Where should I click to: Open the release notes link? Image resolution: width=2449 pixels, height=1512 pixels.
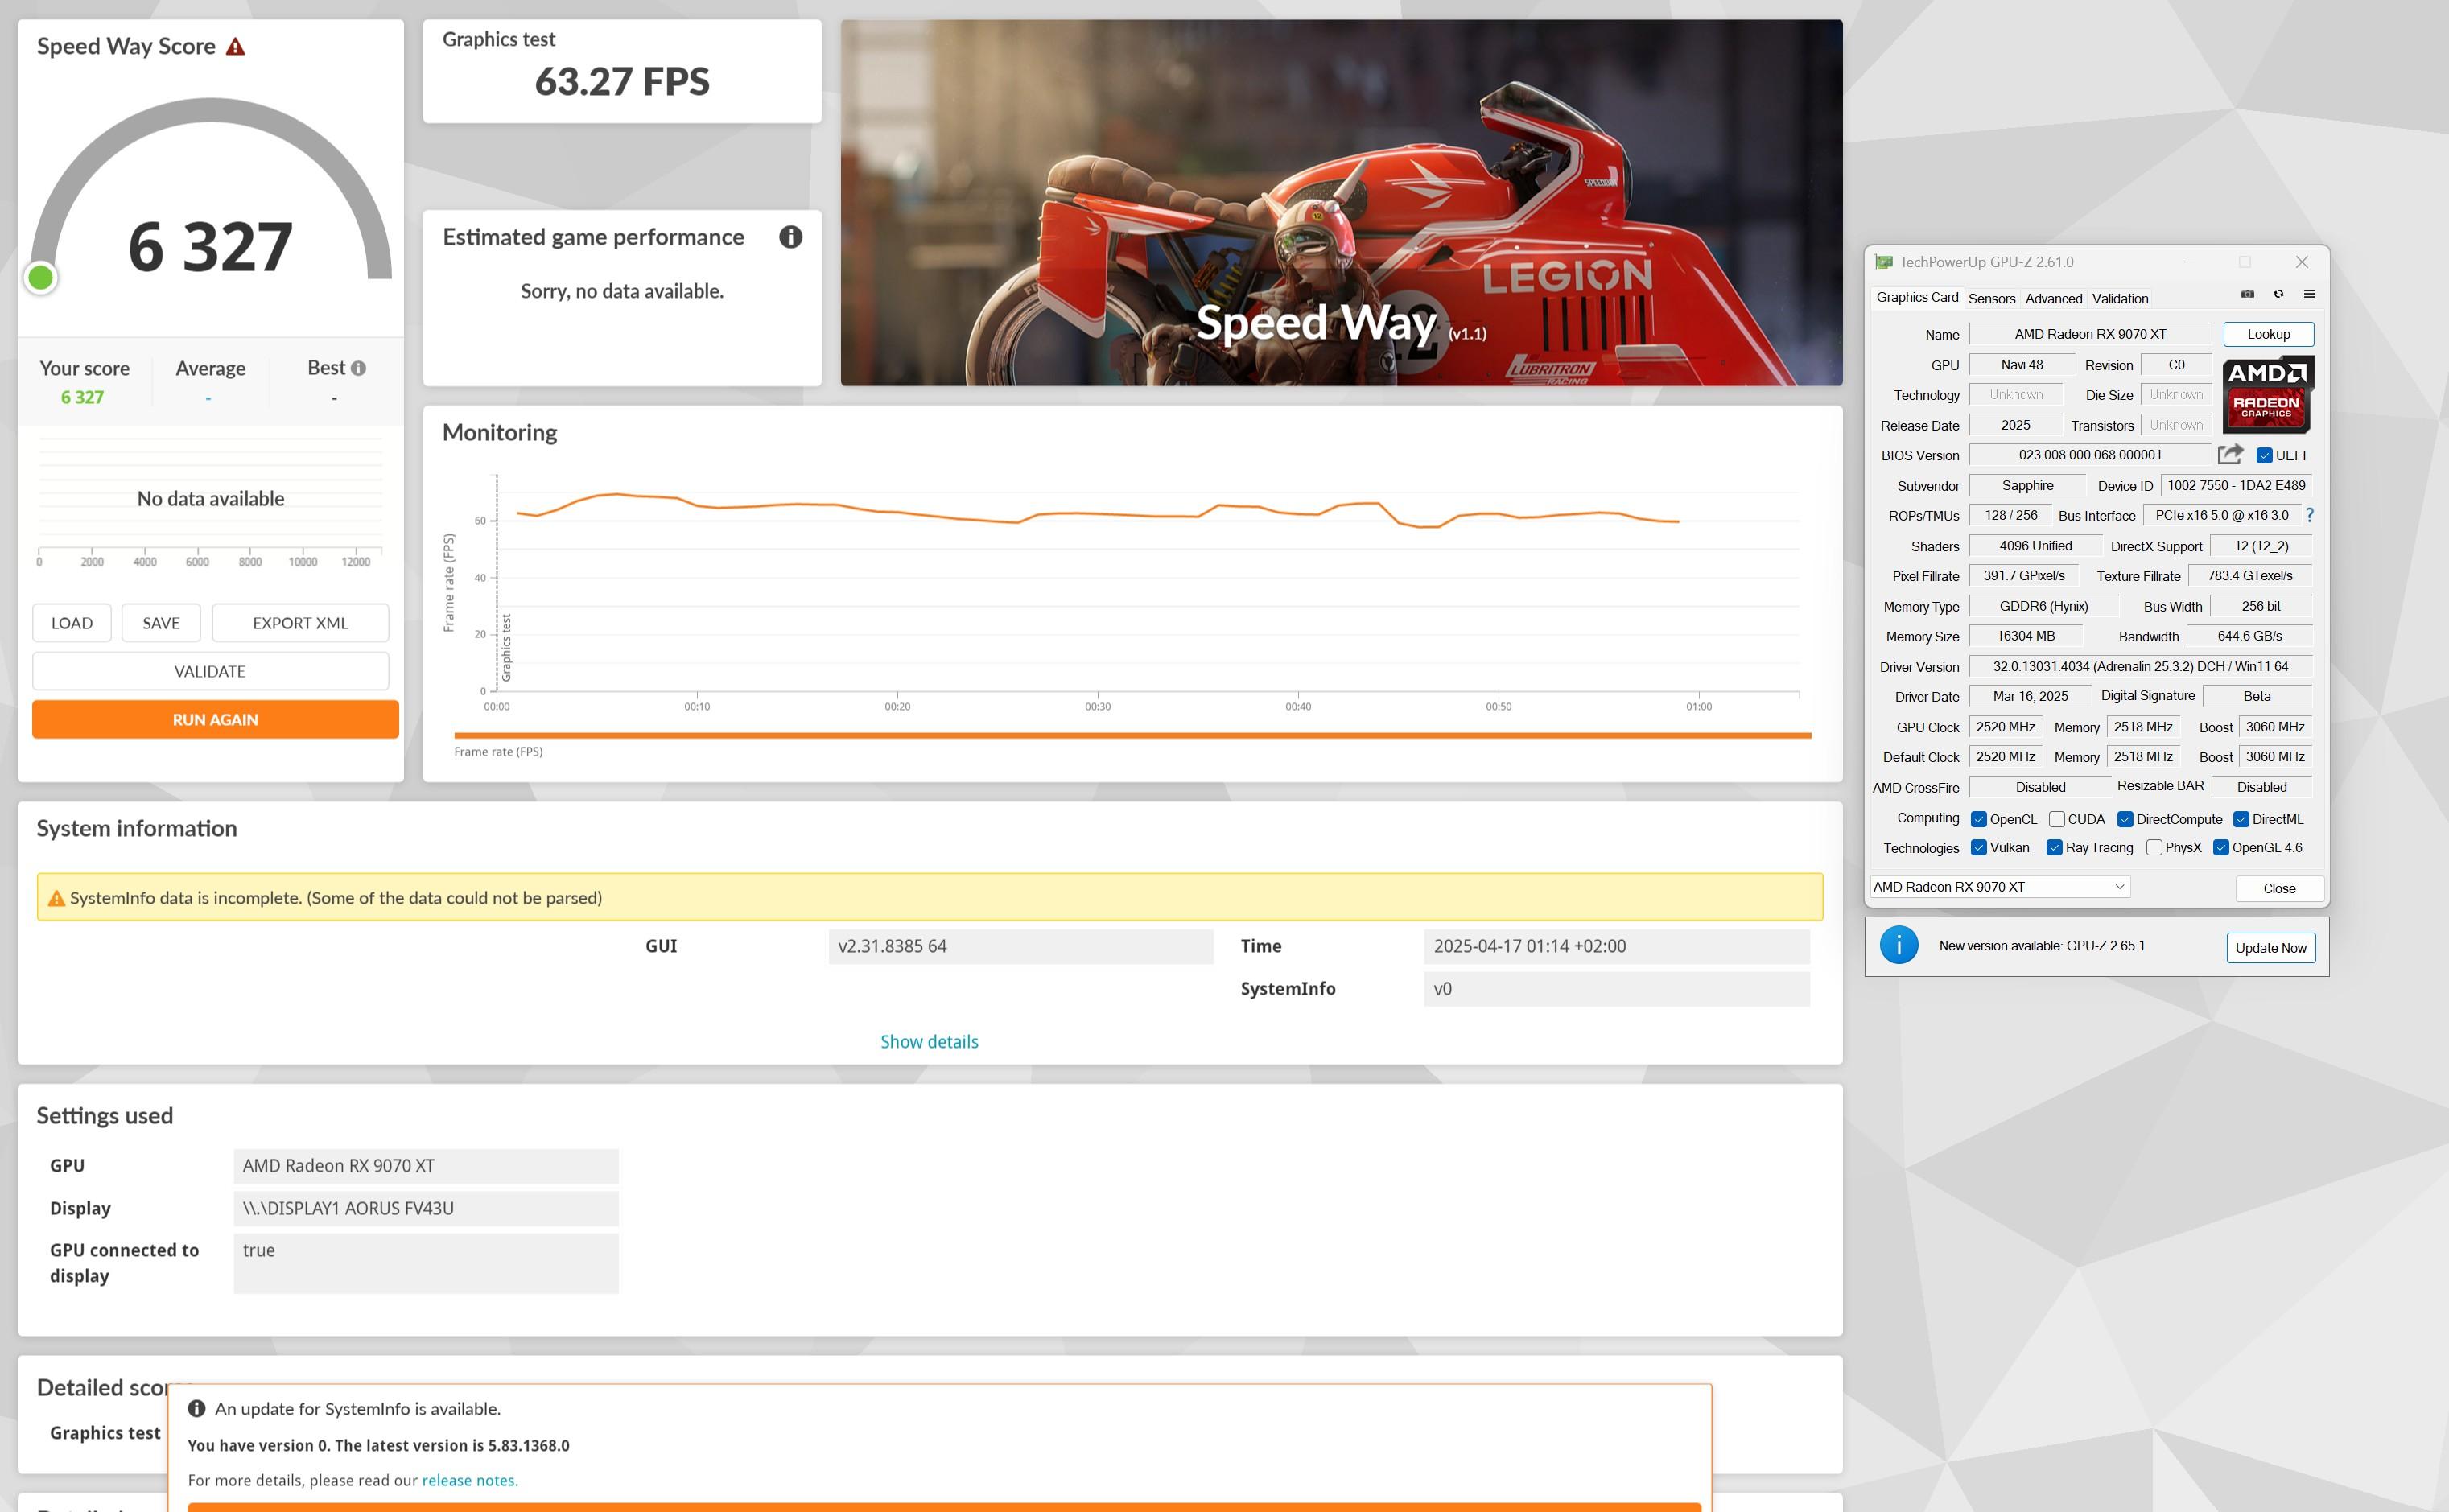pos(469,1480)
